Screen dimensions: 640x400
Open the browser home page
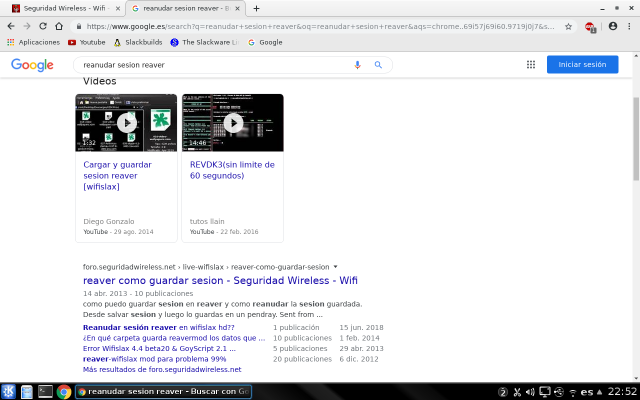click(59, 26)
